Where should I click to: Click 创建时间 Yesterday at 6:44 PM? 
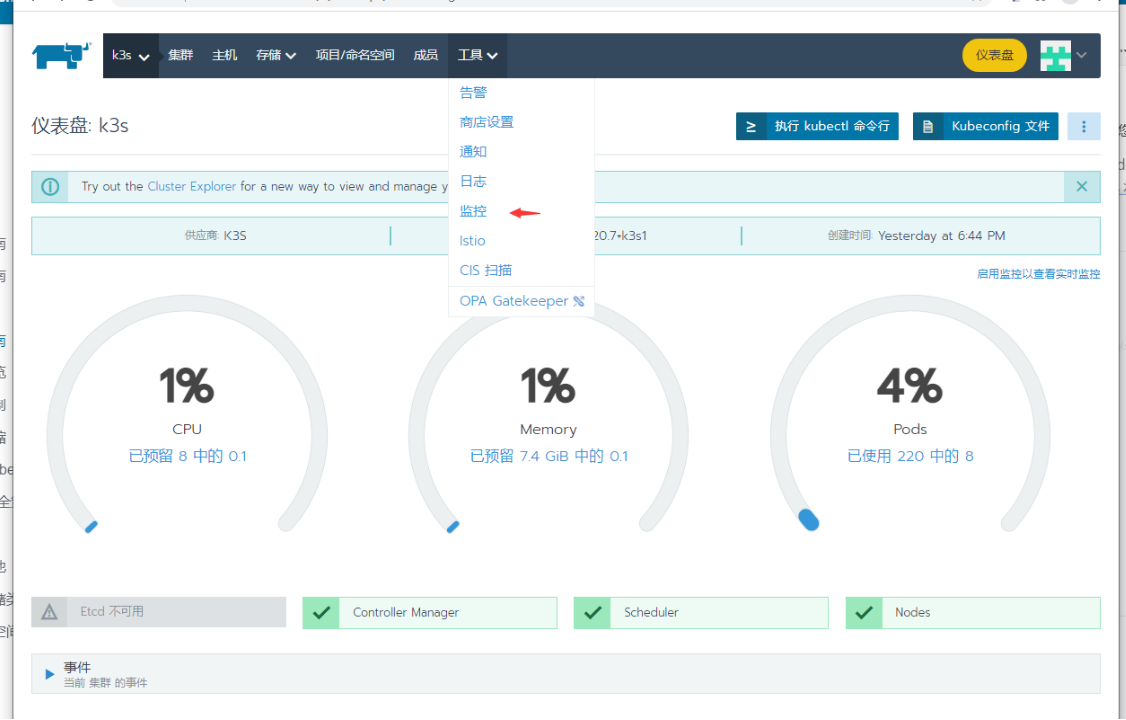tap(916, 235)
